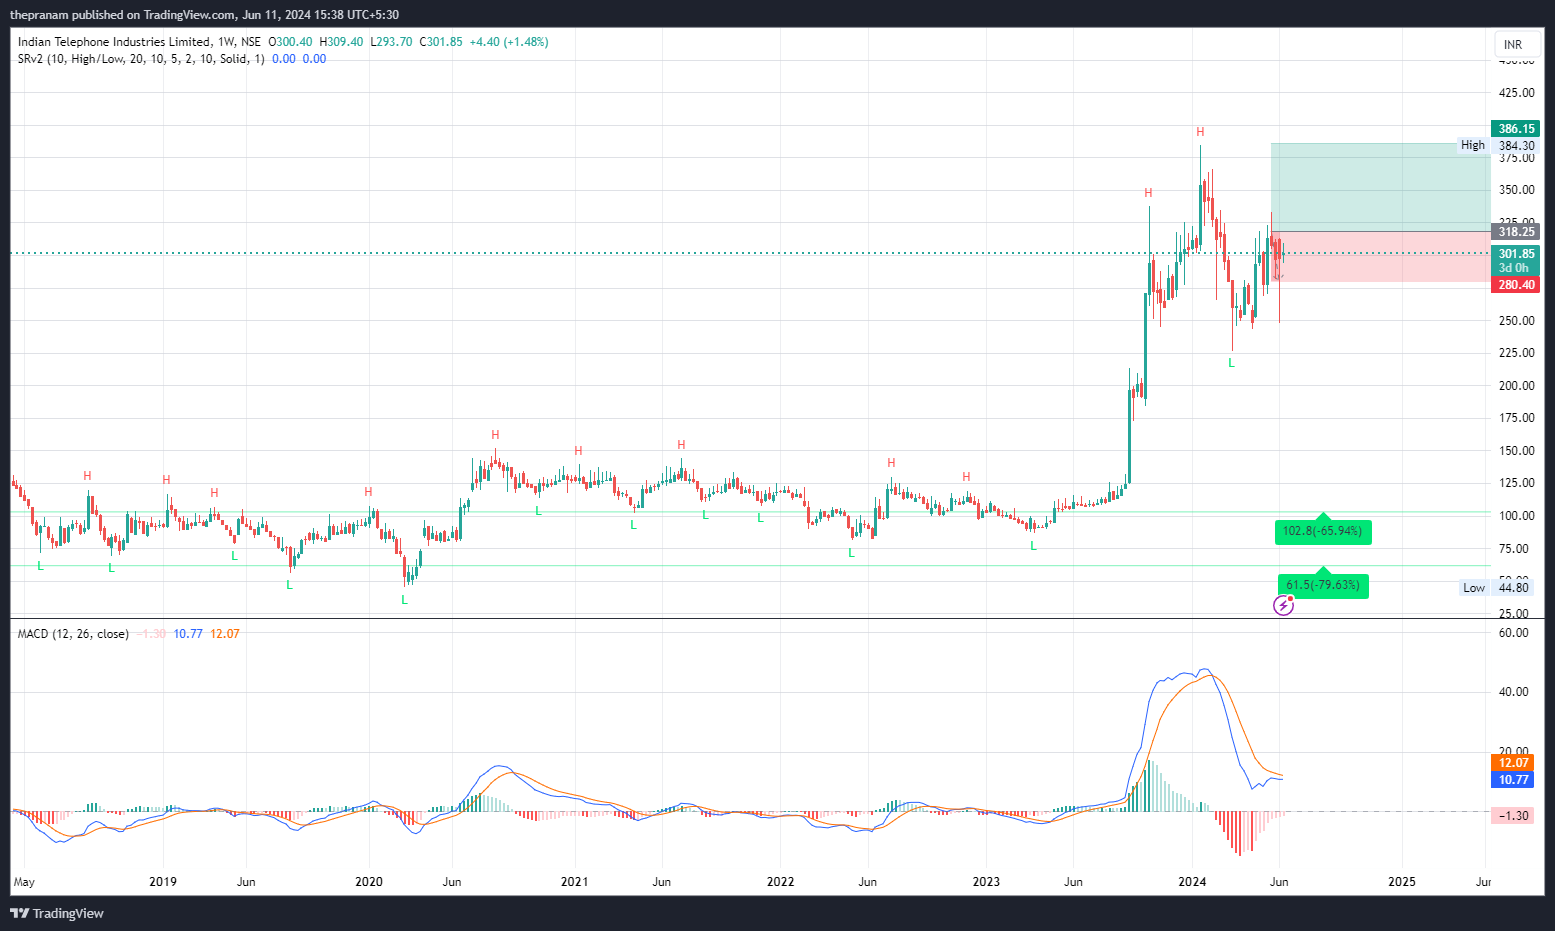Viewport: 1555px width, 931px height.
Task: Click the +4.40 (+1.48%) change value
Action: click(509, 42)
